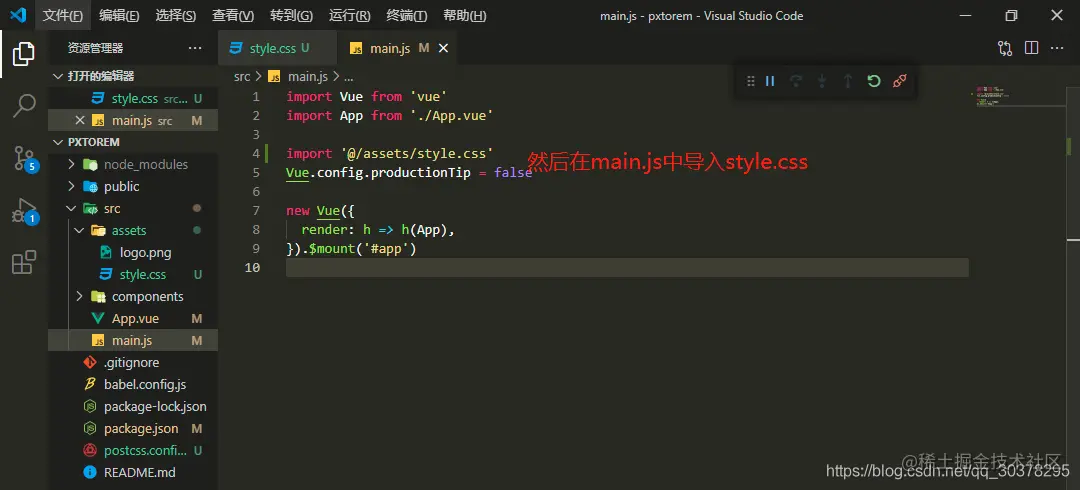The height and width of the screenshot is (490, 1080).
Task: Switch to the style.css editor tab
Action: pos(278,48)
